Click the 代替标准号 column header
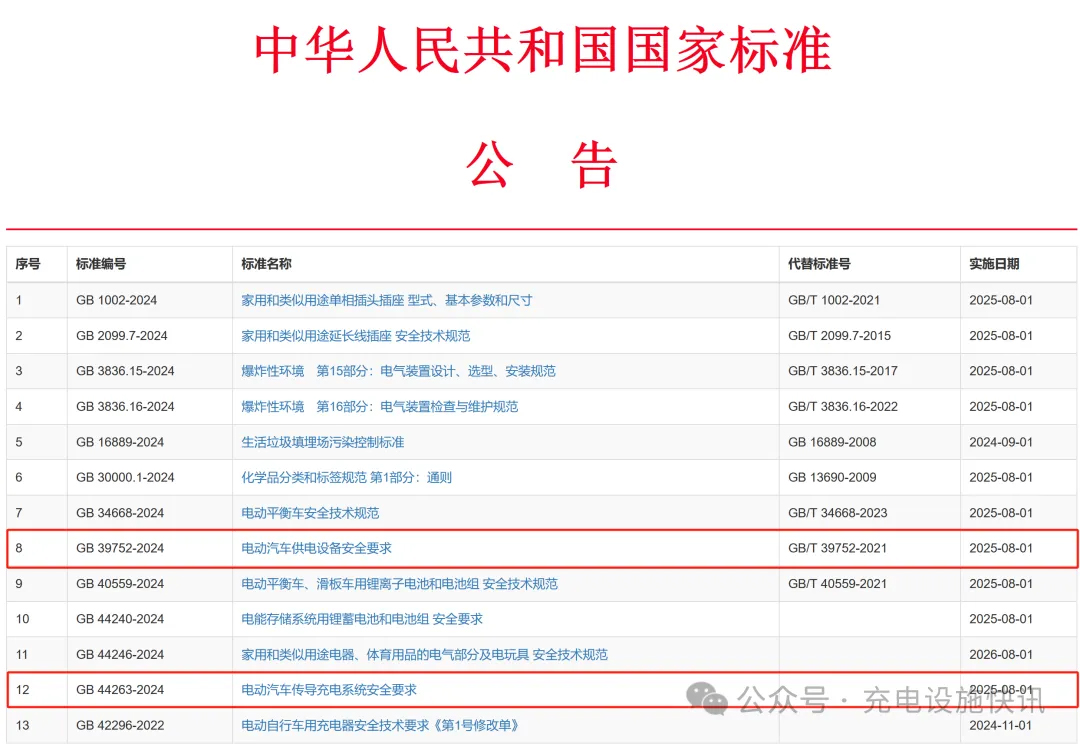1080x744 pixels. point(819,264)
